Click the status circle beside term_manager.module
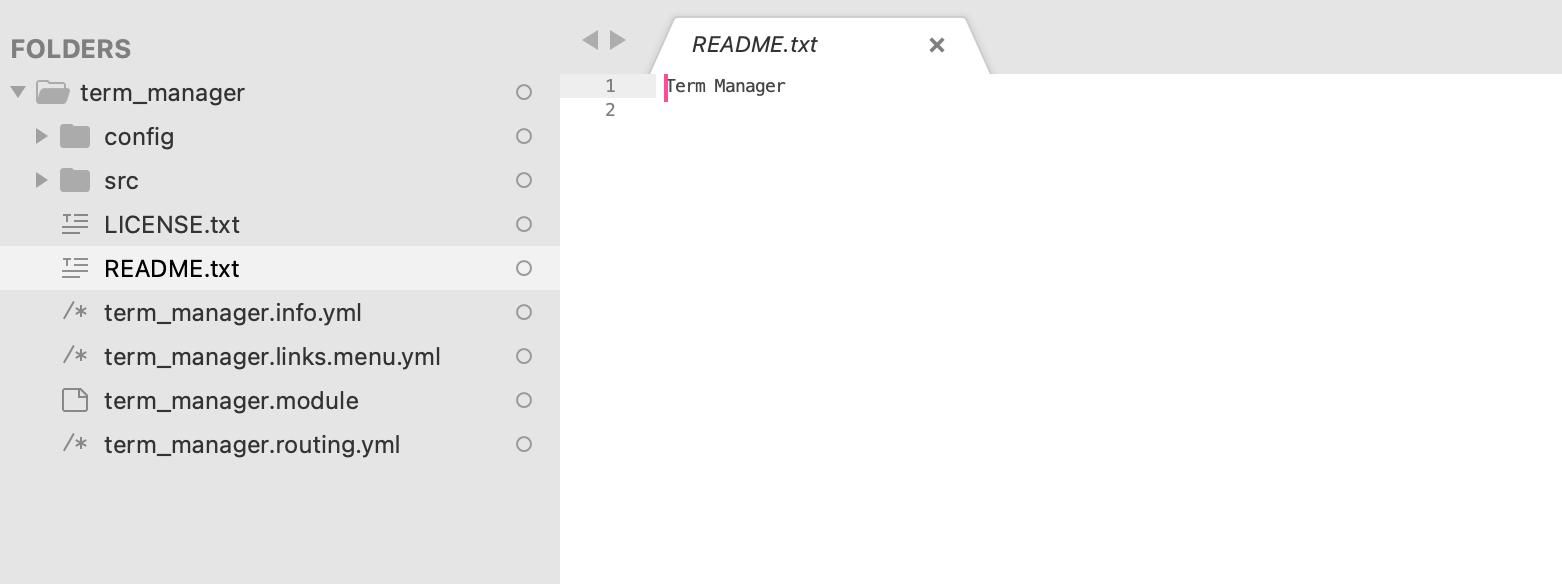Screen dimensions: 1562x584 (x=523, y=400)
